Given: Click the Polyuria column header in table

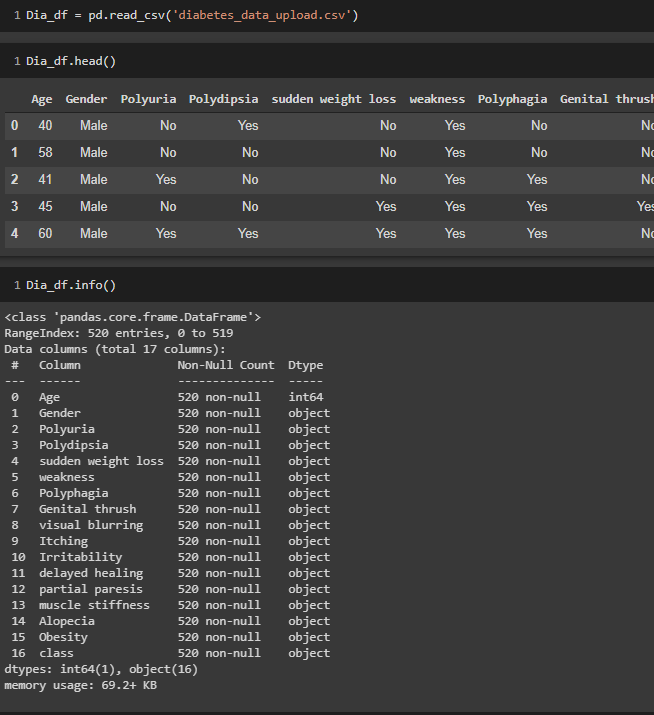Looking at the screenshot, I should 148,99.
